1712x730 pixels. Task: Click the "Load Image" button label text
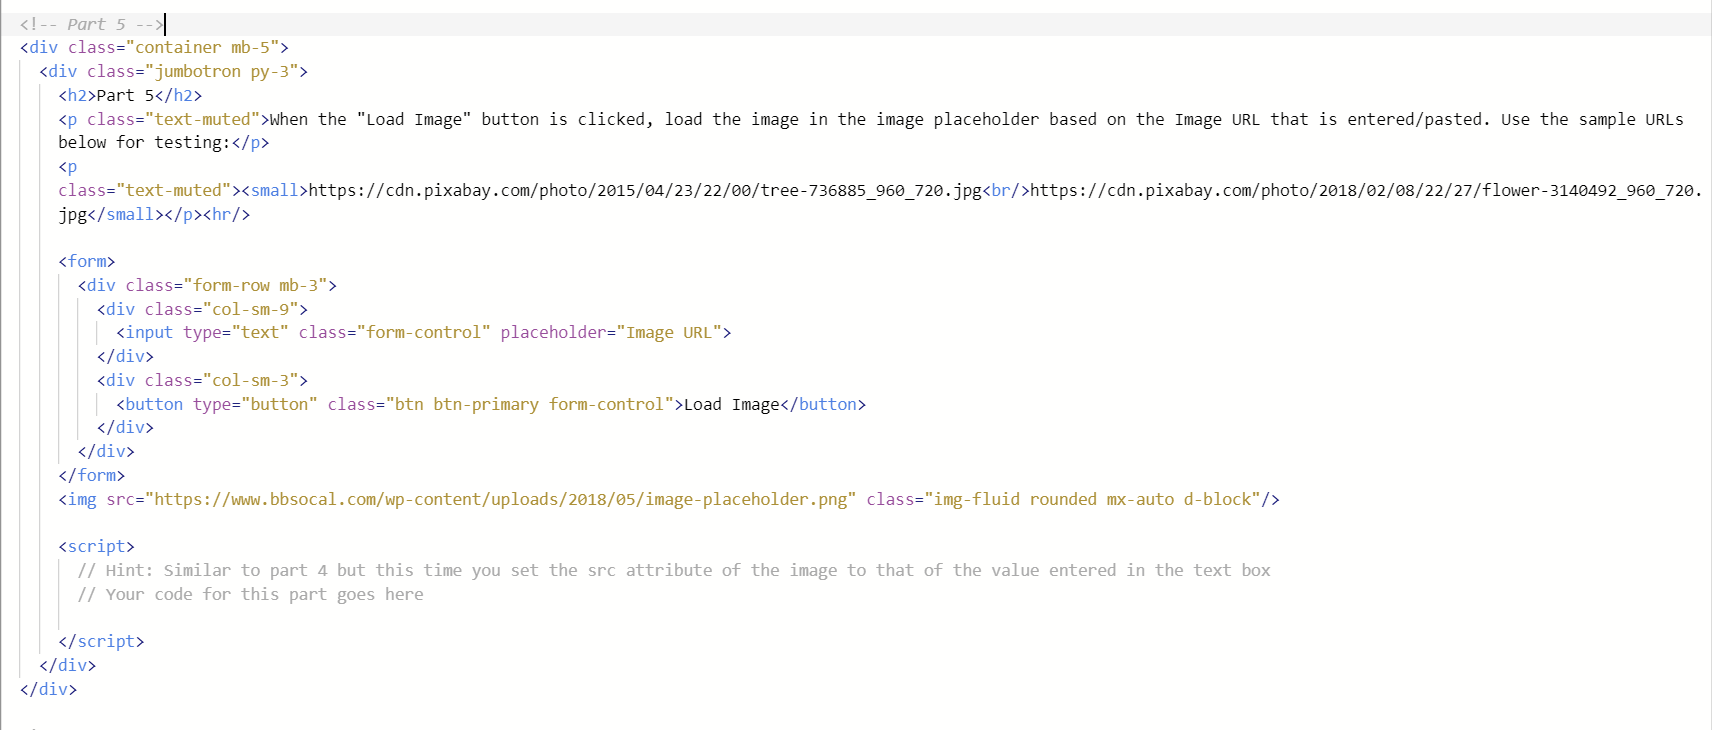point(732,404)
